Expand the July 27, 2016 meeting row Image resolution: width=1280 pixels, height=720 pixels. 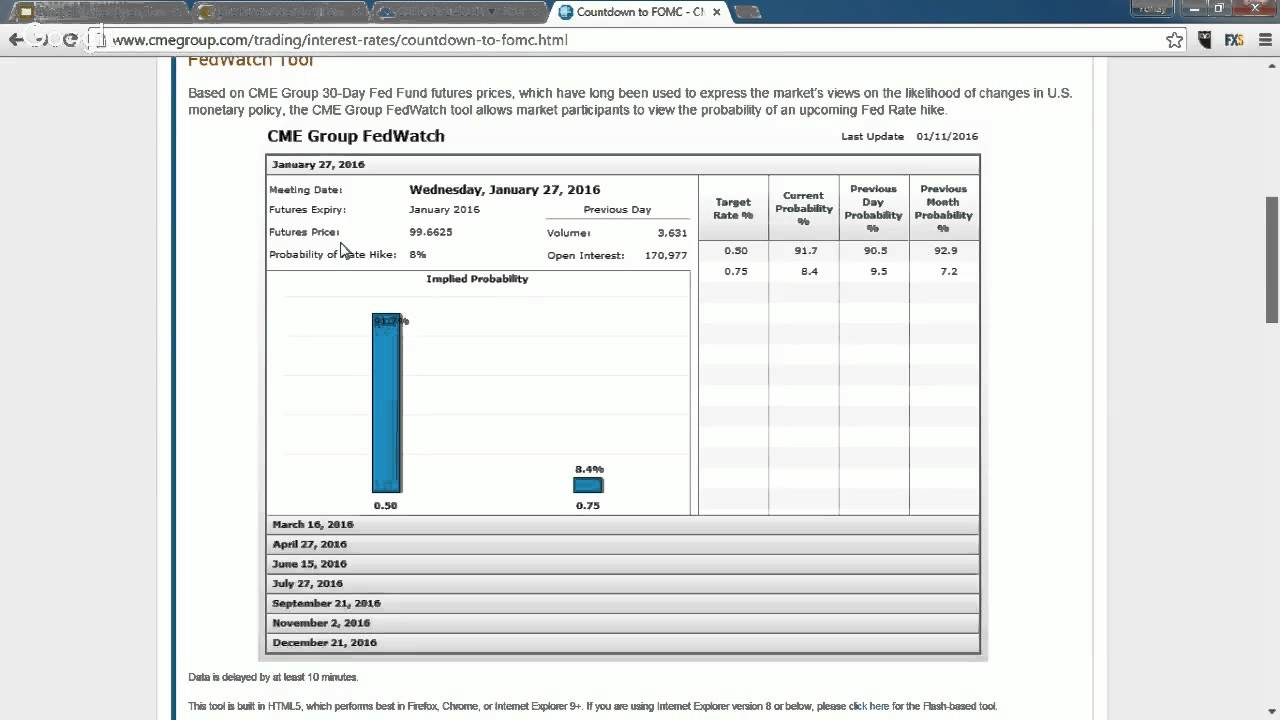click(x=622, y=583)
